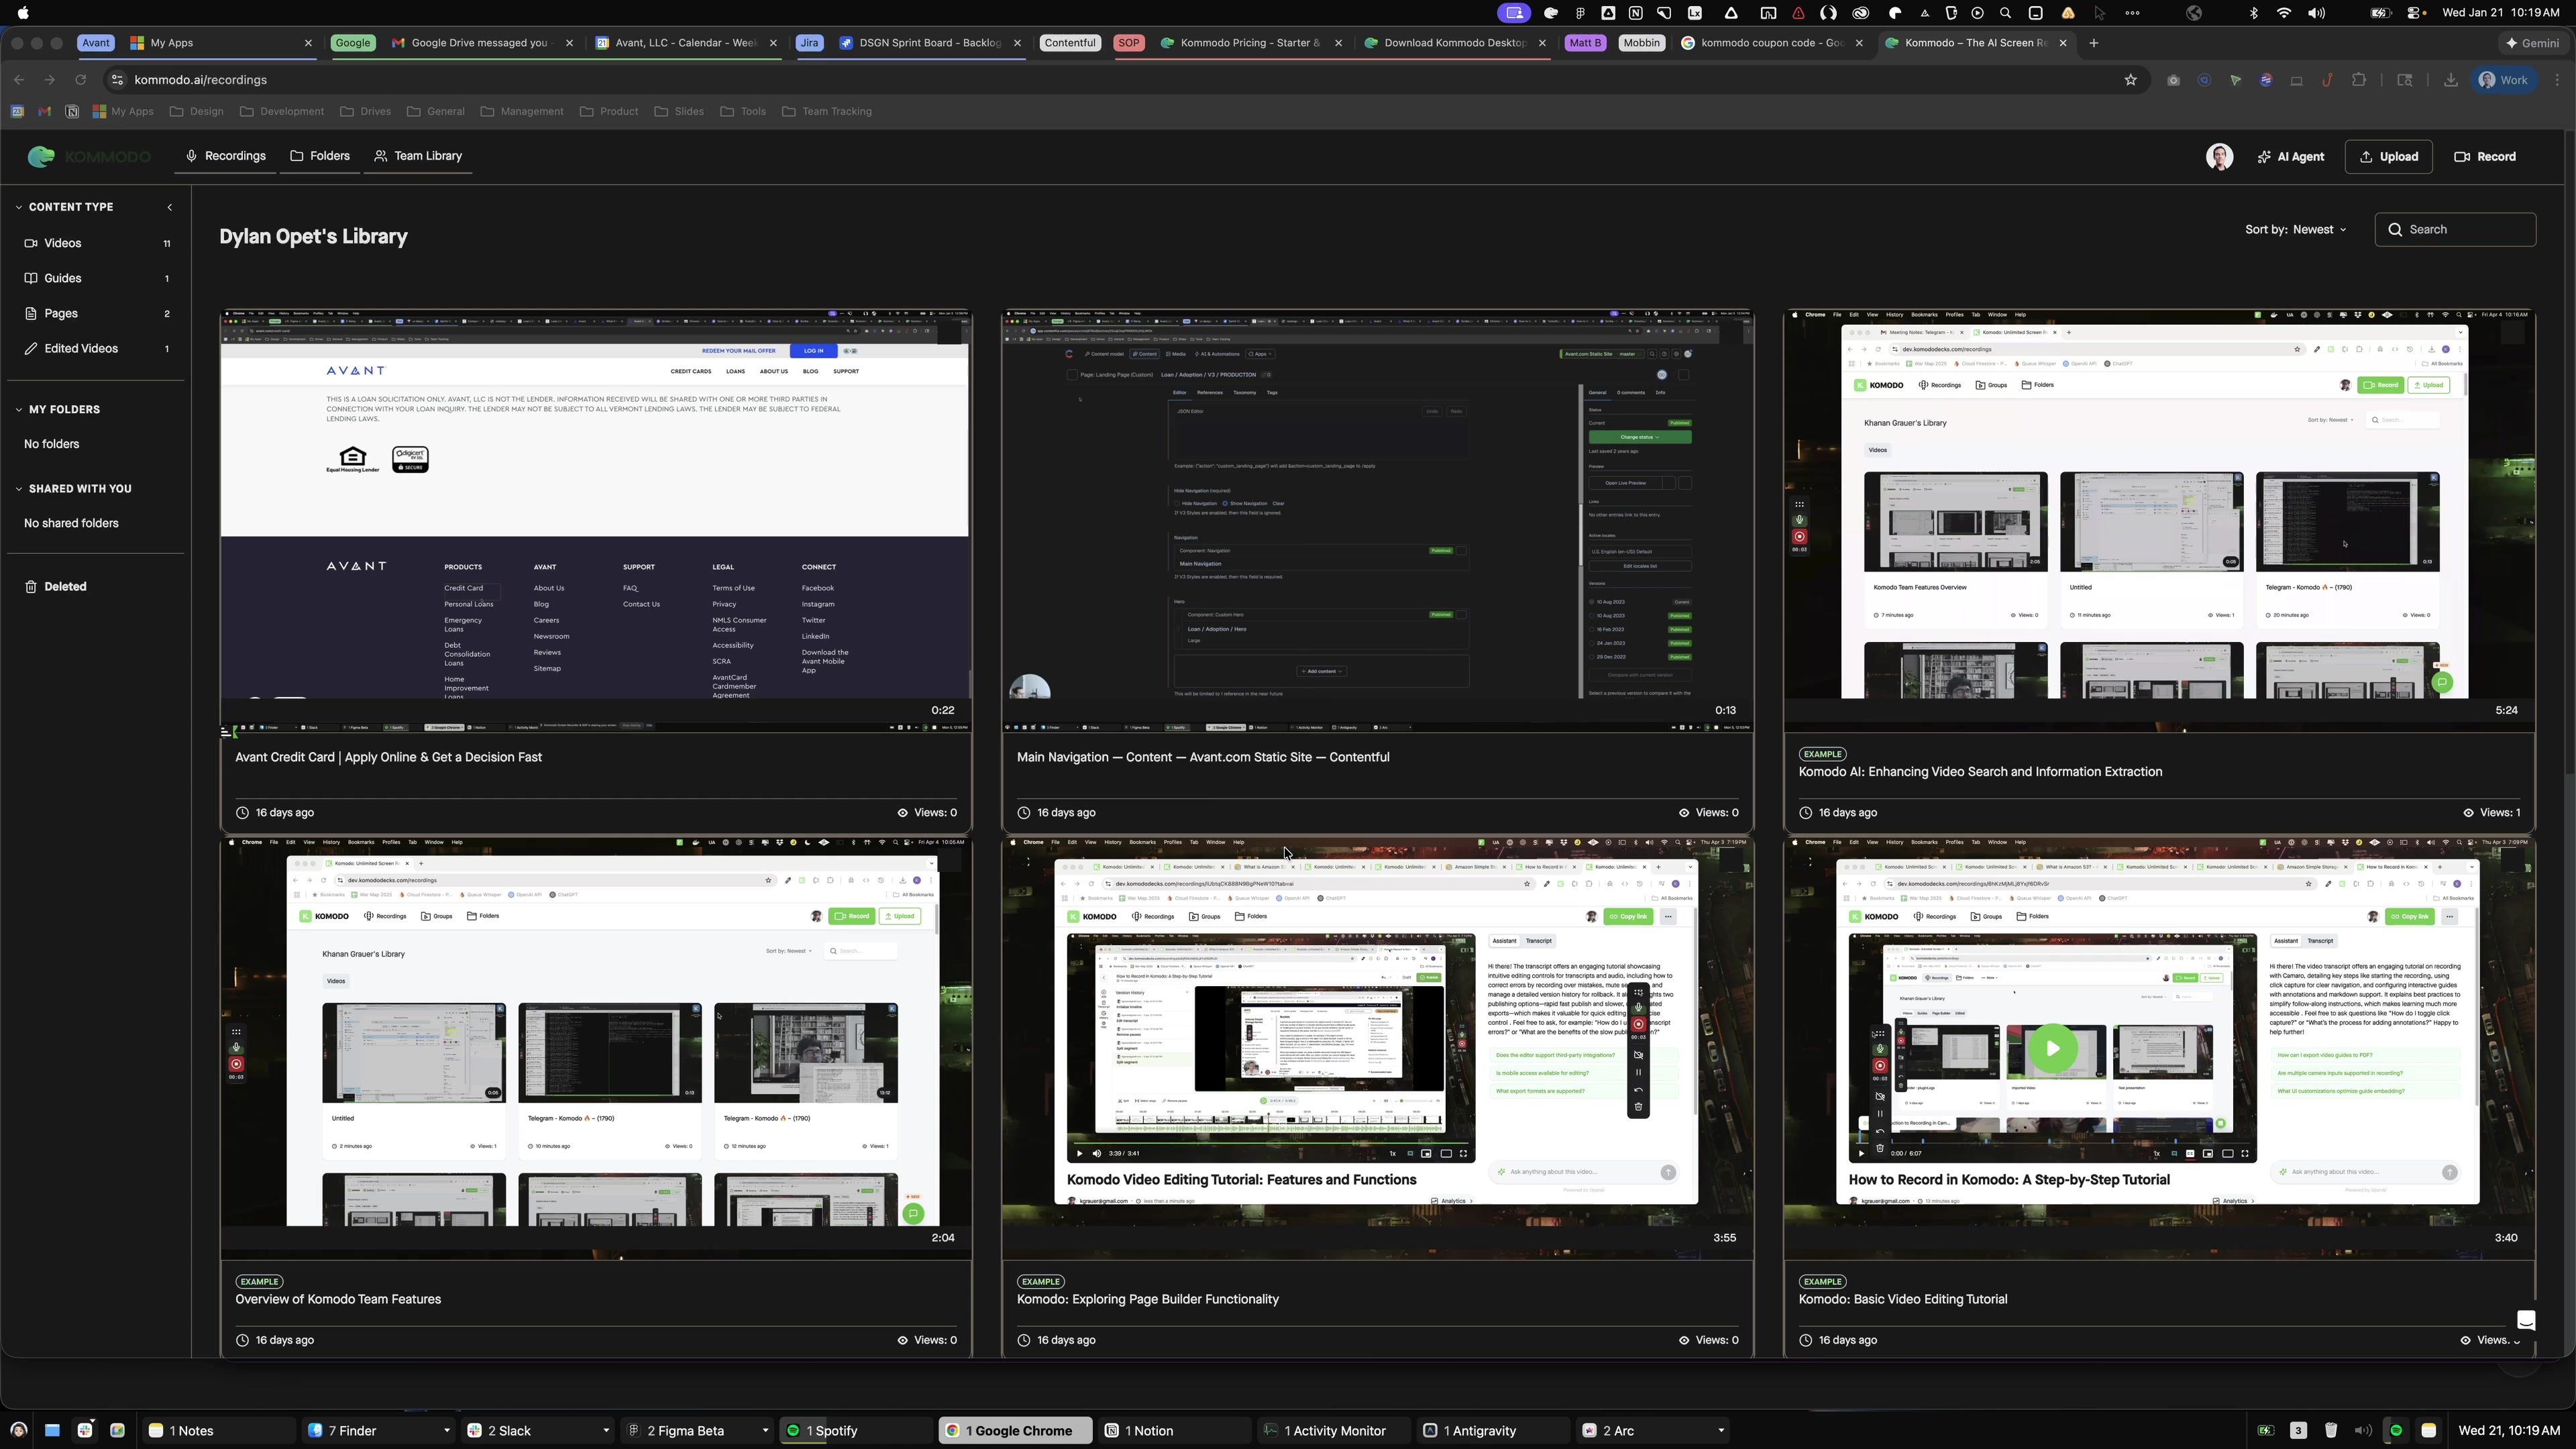Screen dimensions: 2576x1449
Task: Click the Wi-Fi icon in the menu bar
Action: point(2284,13)
